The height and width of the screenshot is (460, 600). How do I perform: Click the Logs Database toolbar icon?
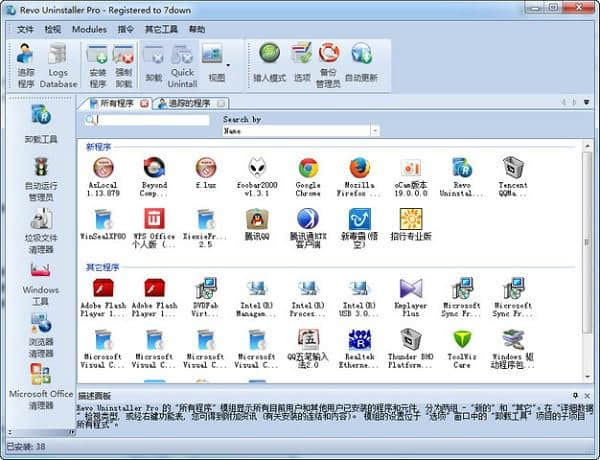(x=58, y=65)
